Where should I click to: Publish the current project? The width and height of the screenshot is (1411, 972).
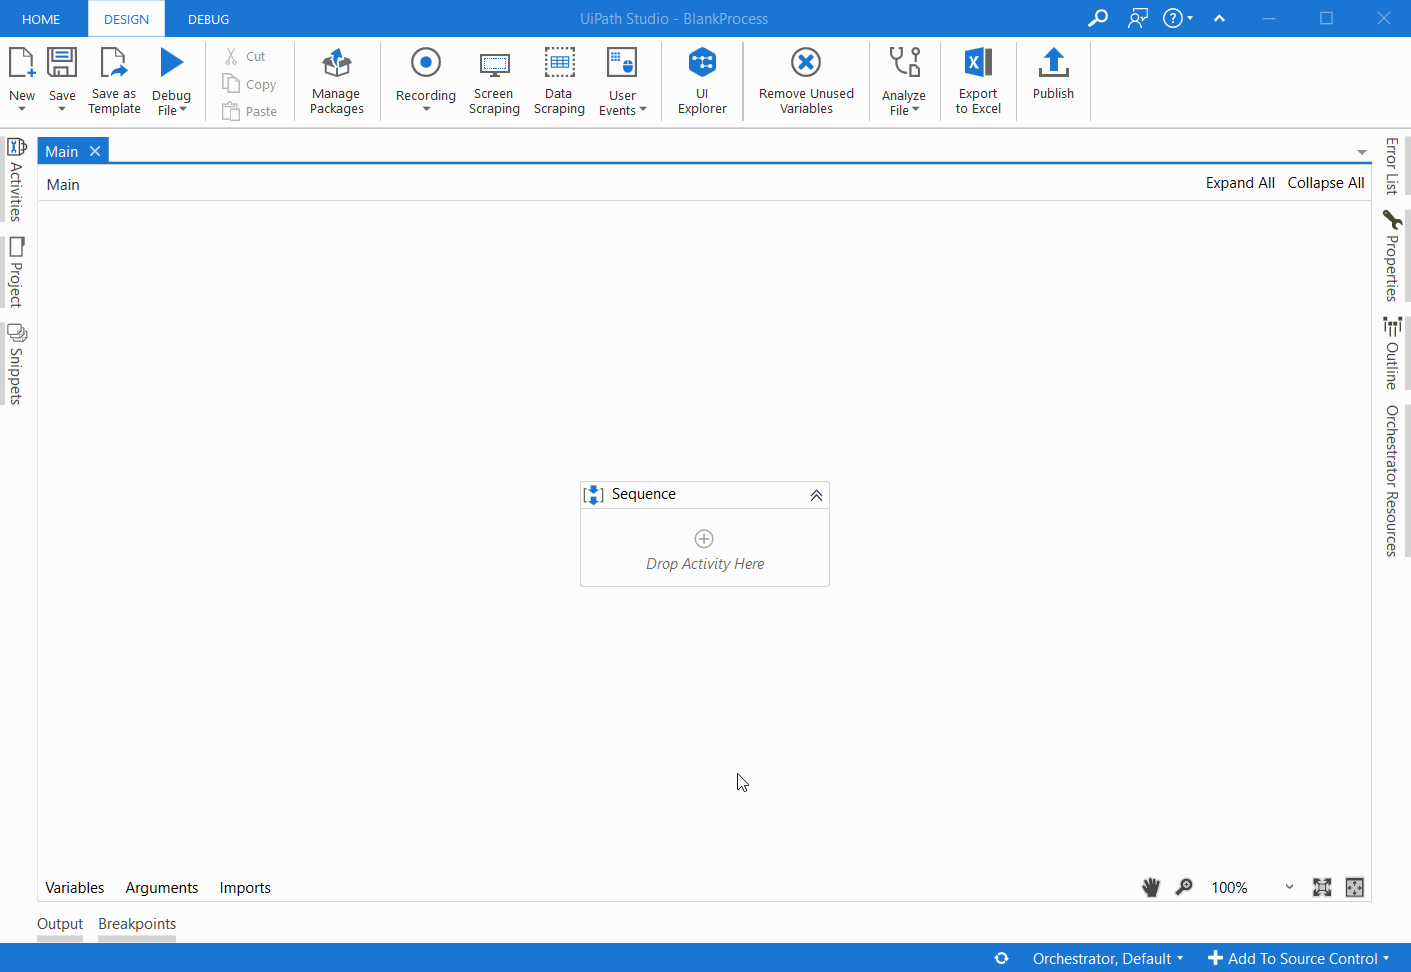click(x=1053, y=80)
